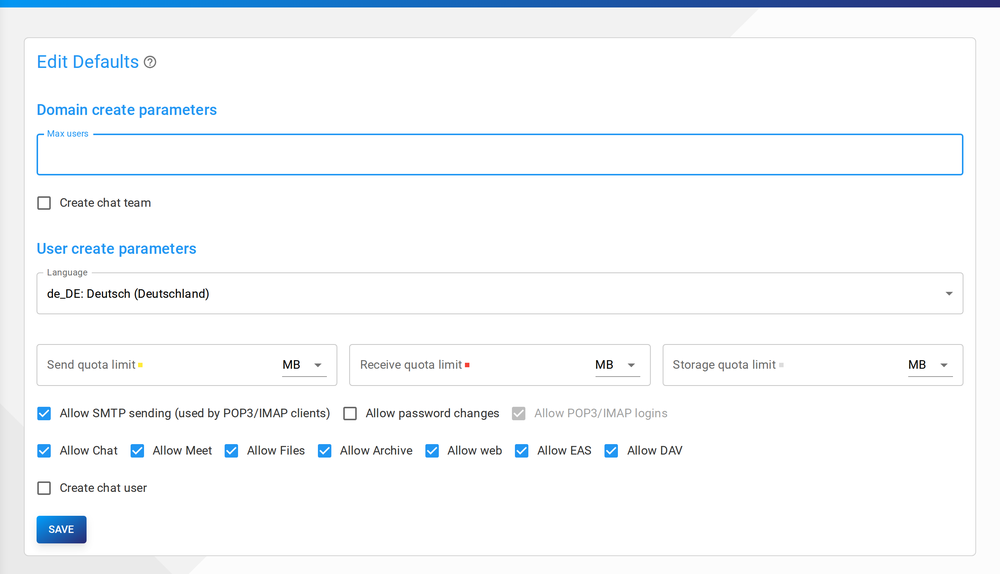Open the Edit Defaults help icon
This screenshot has height=574, width=1000.
pyautogui.click(x=150, y=62)
